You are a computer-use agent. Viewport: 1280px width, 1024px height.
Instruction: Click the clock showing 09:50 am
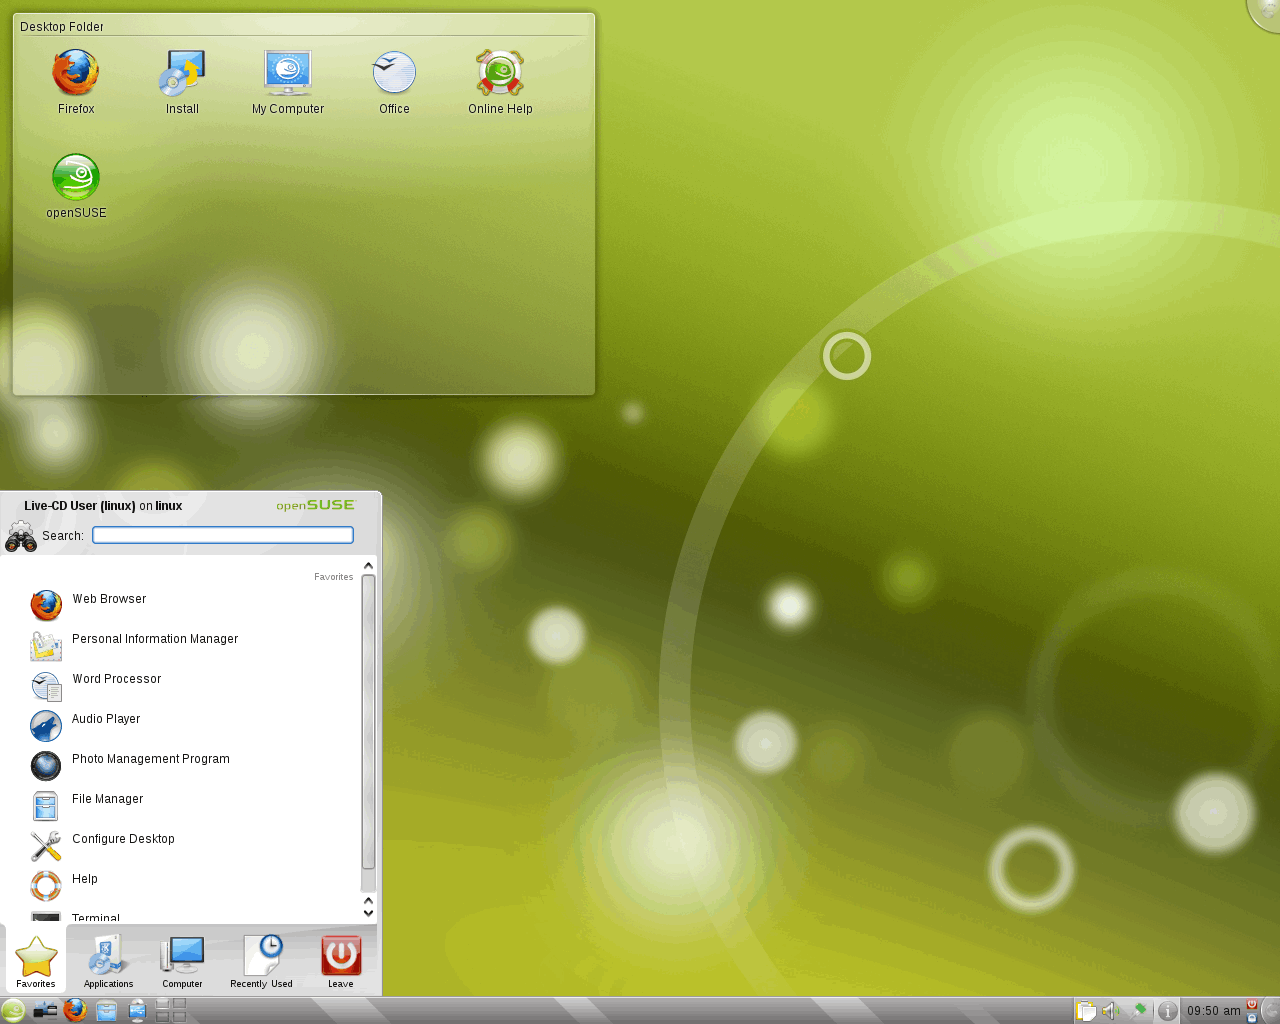[x=1213, y=1011]
